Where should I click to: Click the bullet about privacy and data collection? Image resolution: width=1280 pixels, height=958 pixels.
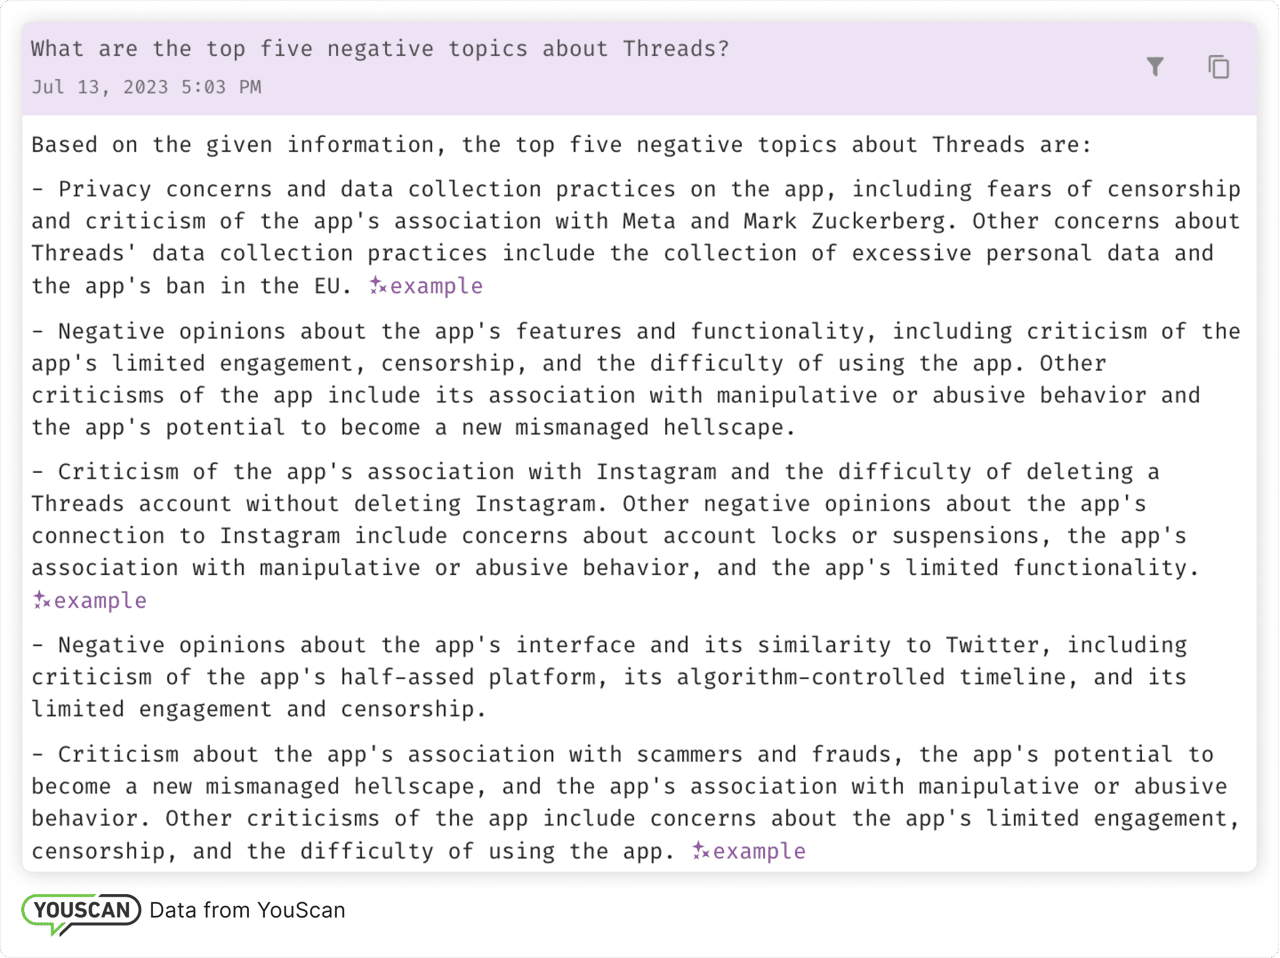(636, 237)
